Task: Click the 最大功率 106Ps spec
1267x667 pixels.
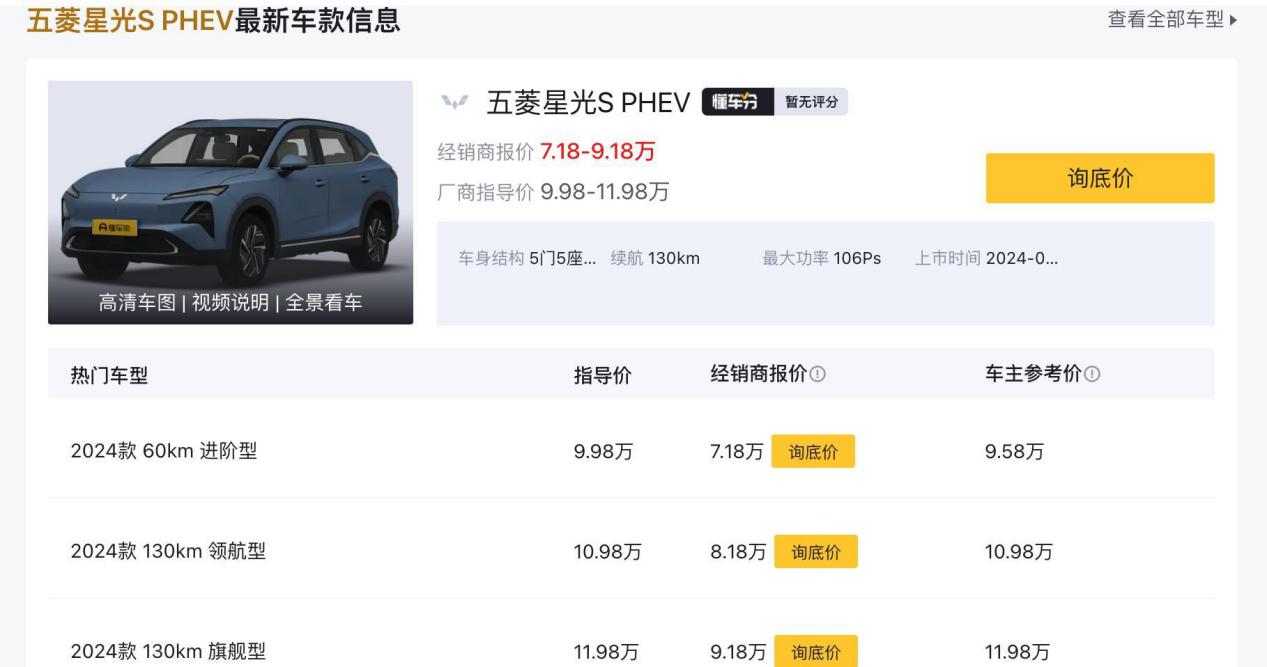Action: [822, 258]
